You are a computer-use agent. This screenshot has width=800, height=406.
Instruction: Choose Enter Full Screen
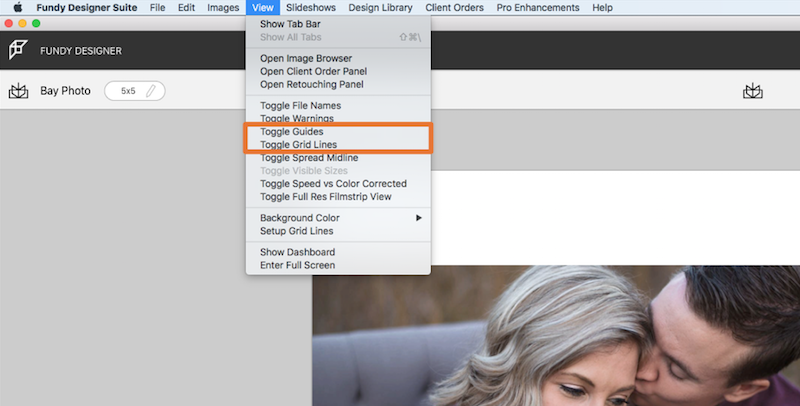(338, 265)
